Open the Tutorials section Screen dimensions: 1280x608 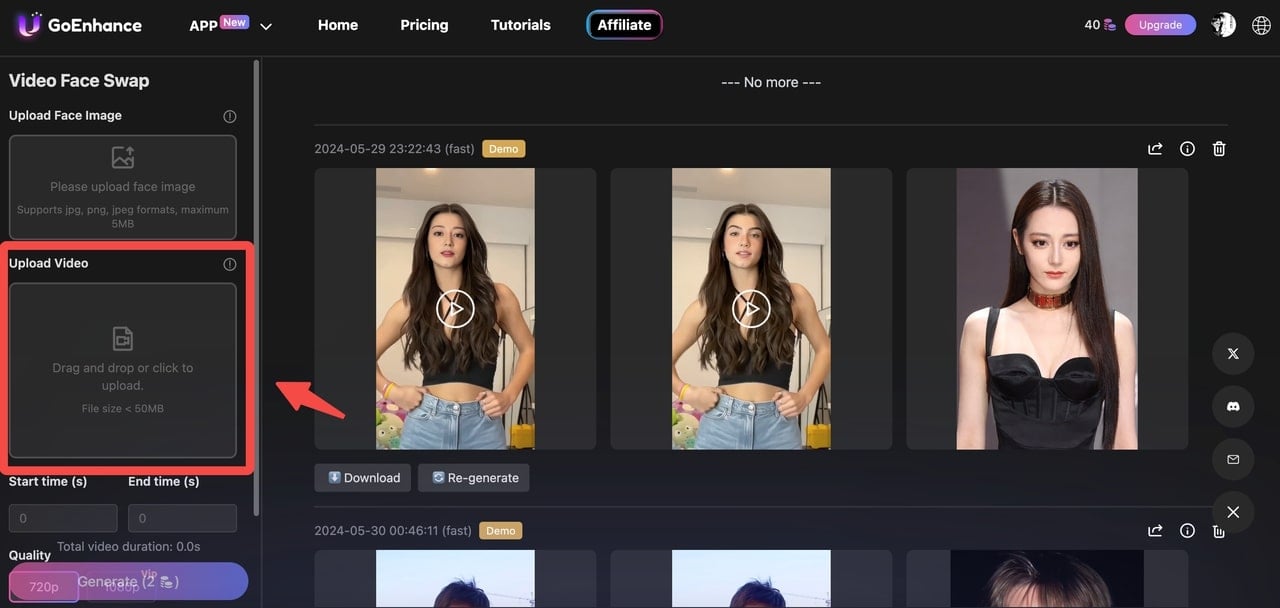pyautogui.click(x=521, y=25)
